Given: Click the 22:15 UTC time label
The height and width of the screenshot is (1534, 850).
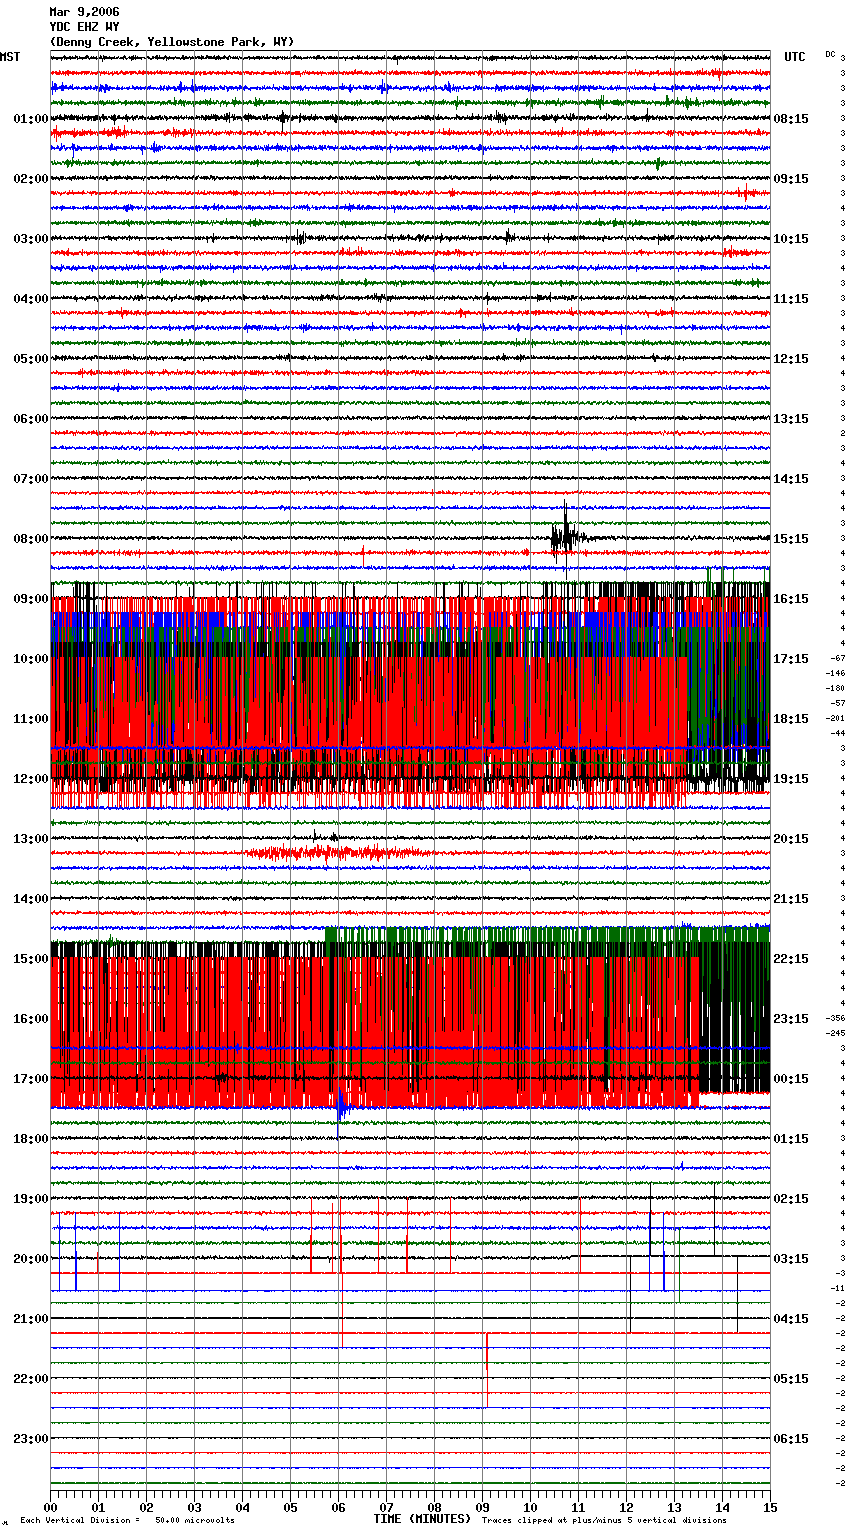Looking at the screenshot, I should point(791,959).
